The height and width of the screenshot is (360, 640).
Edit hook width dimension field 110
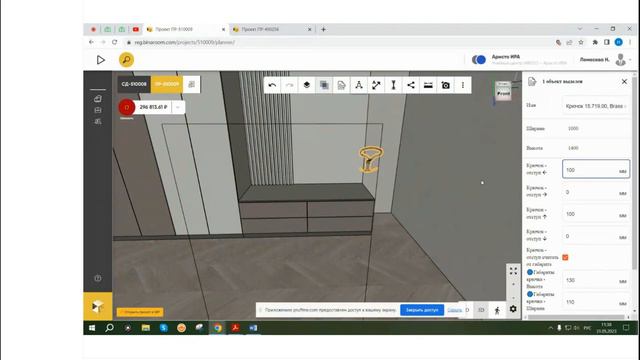pos(596,302)
